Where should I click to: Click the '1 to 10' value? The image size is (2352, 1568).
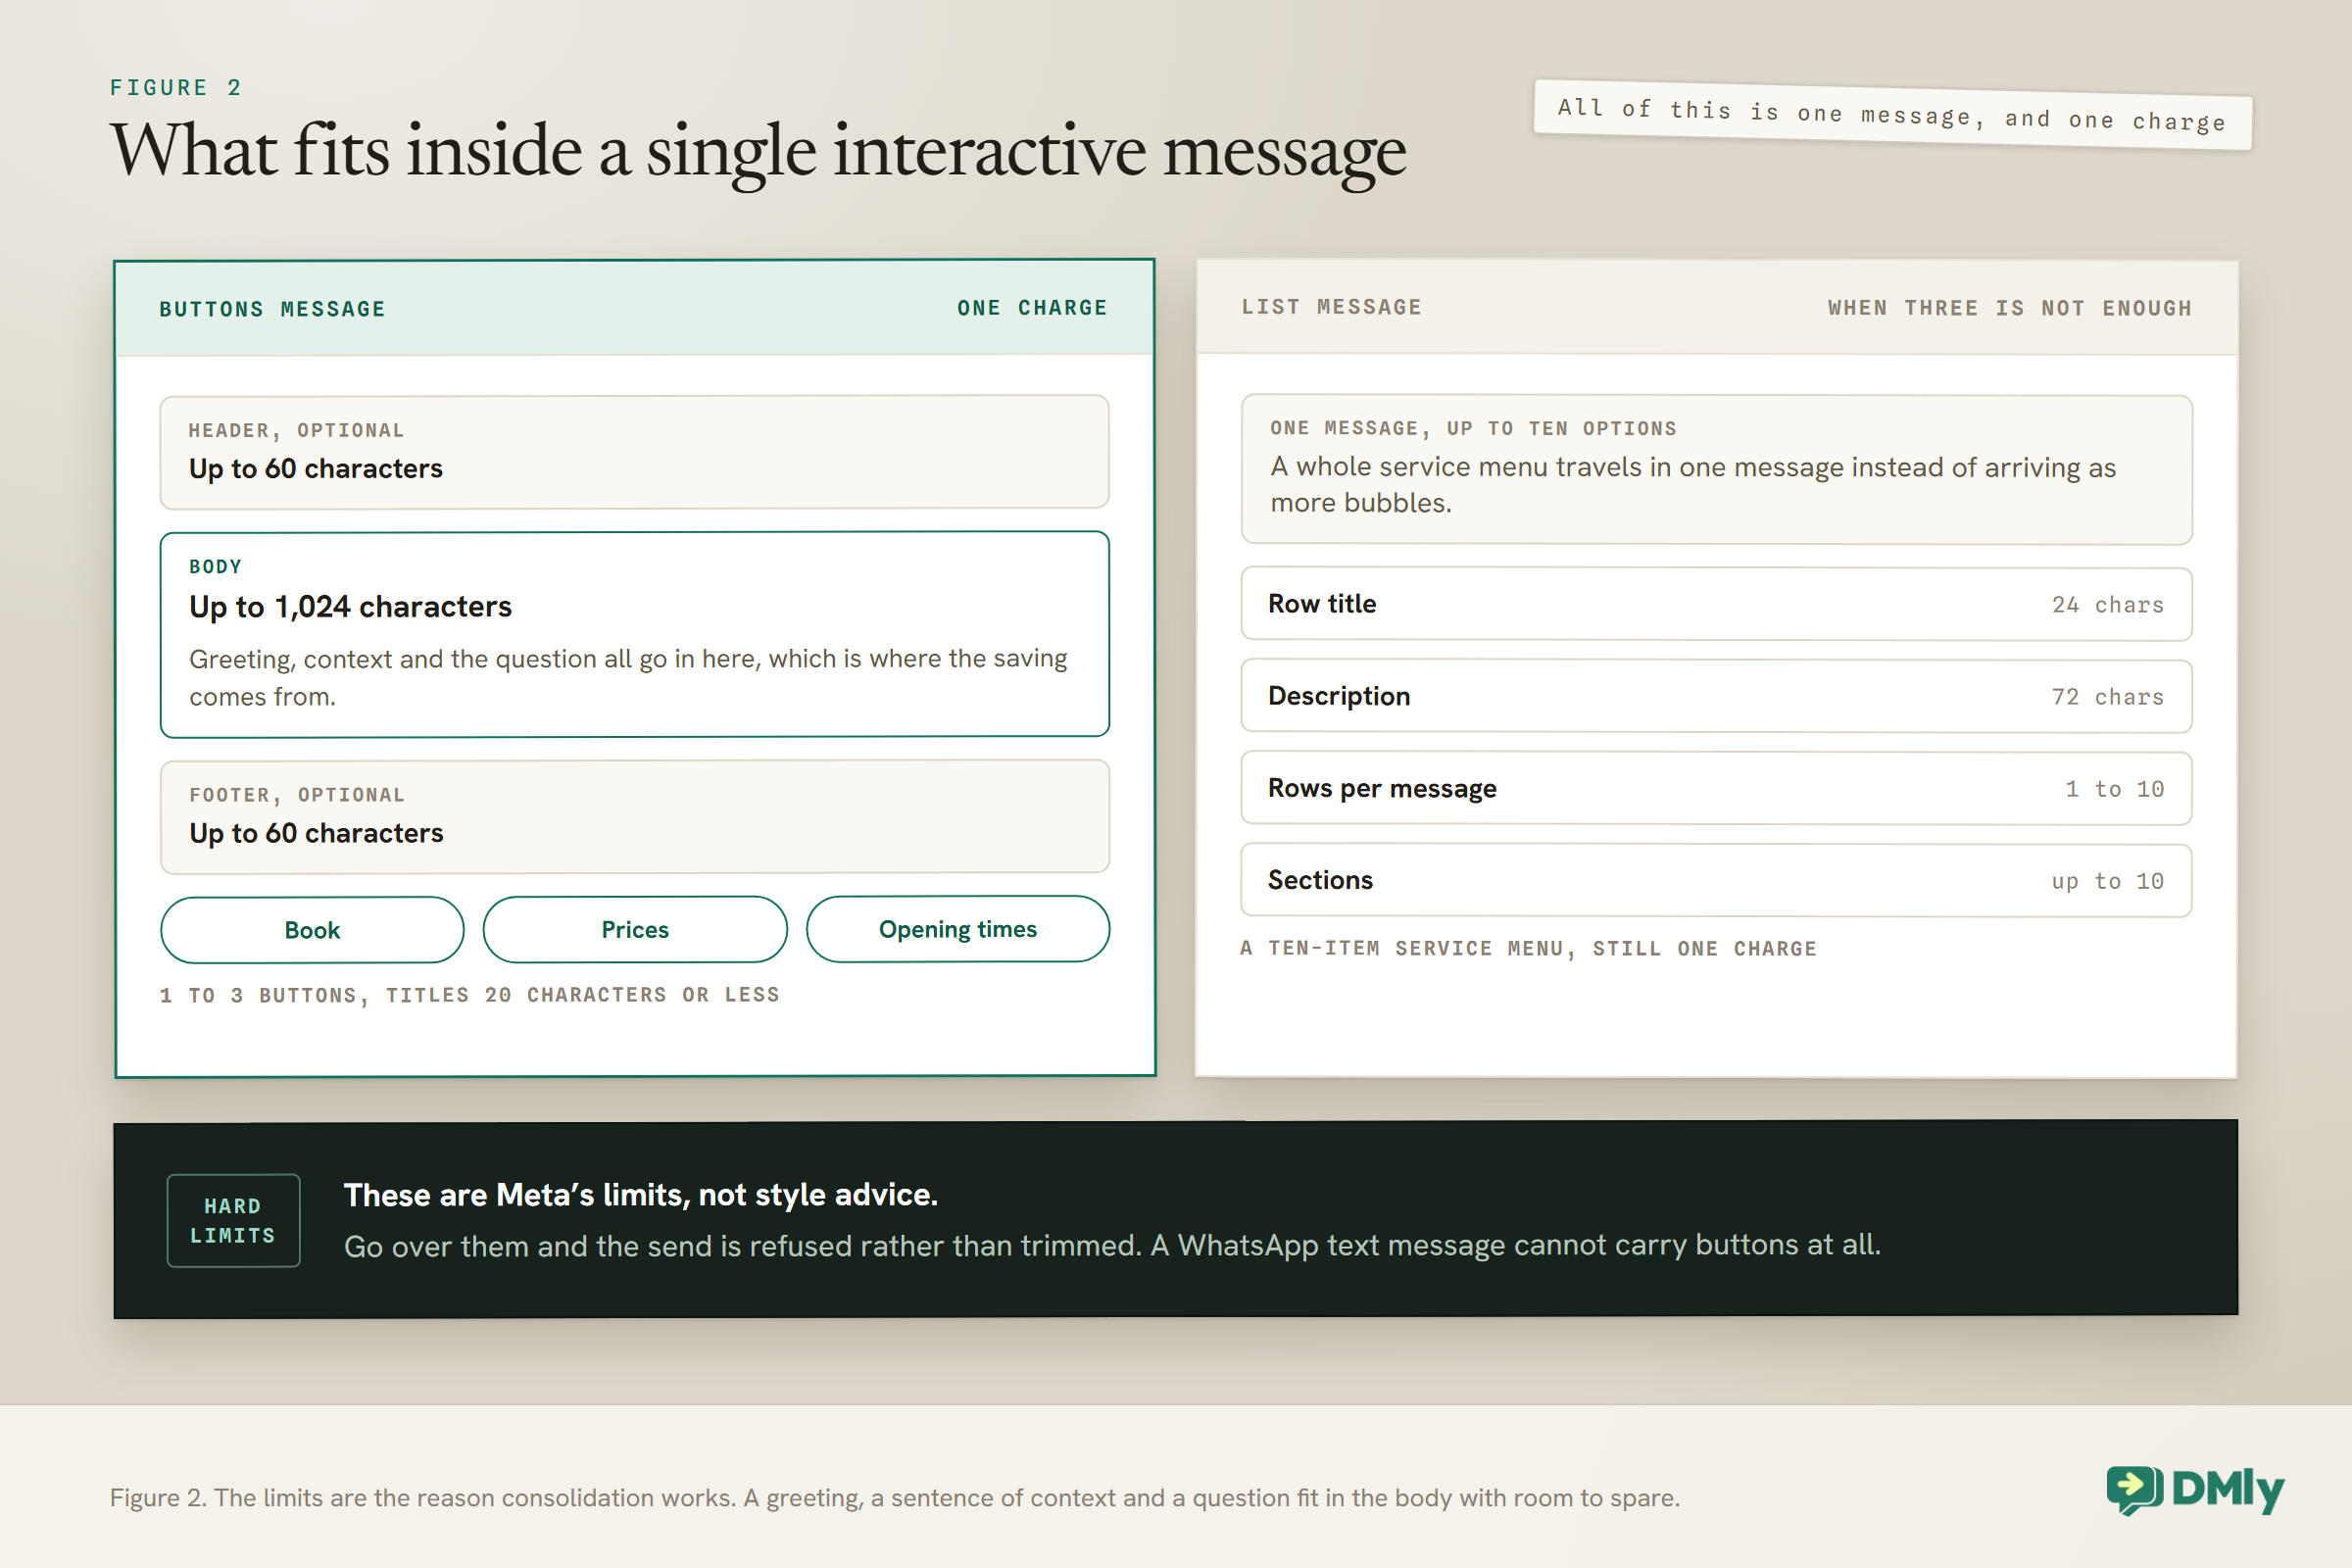point(2115,789)
